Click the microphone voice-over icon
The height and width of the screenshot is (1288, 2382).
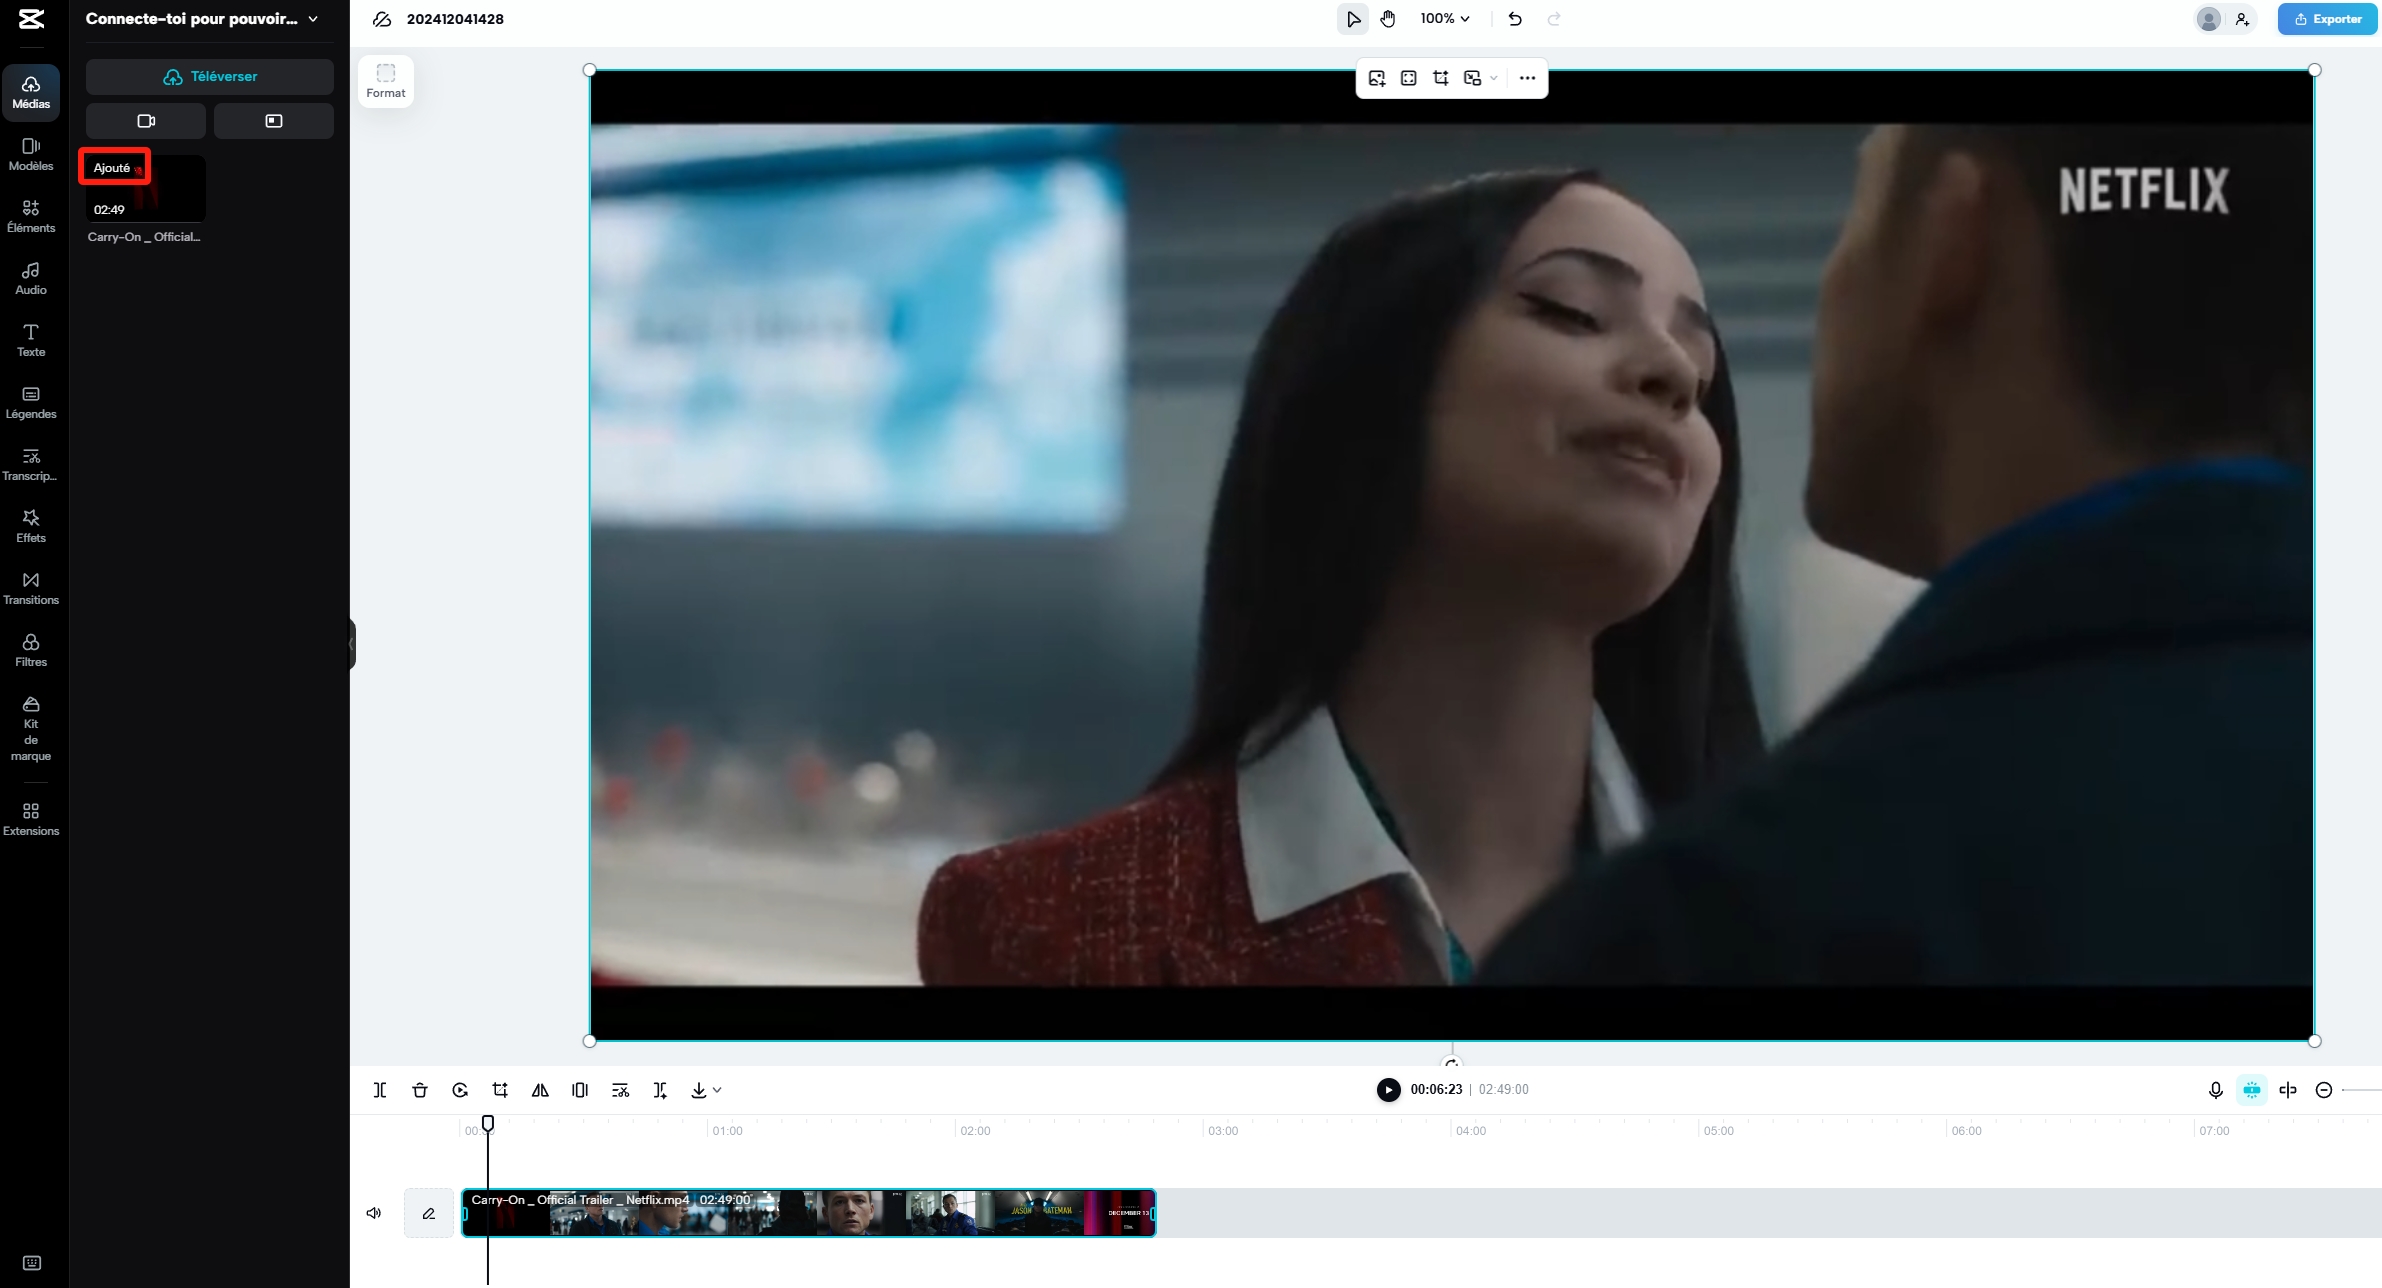coord(2215,1090)
